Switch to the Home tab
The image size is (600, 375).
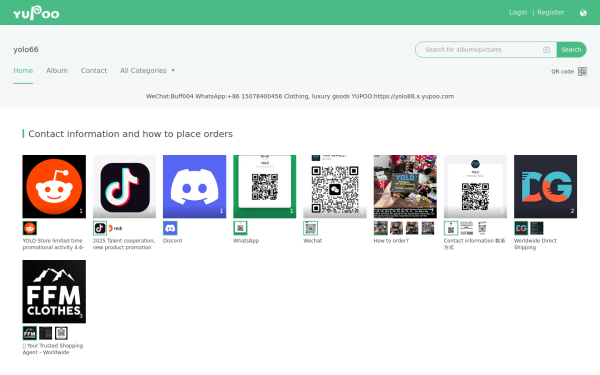point(23,70)
